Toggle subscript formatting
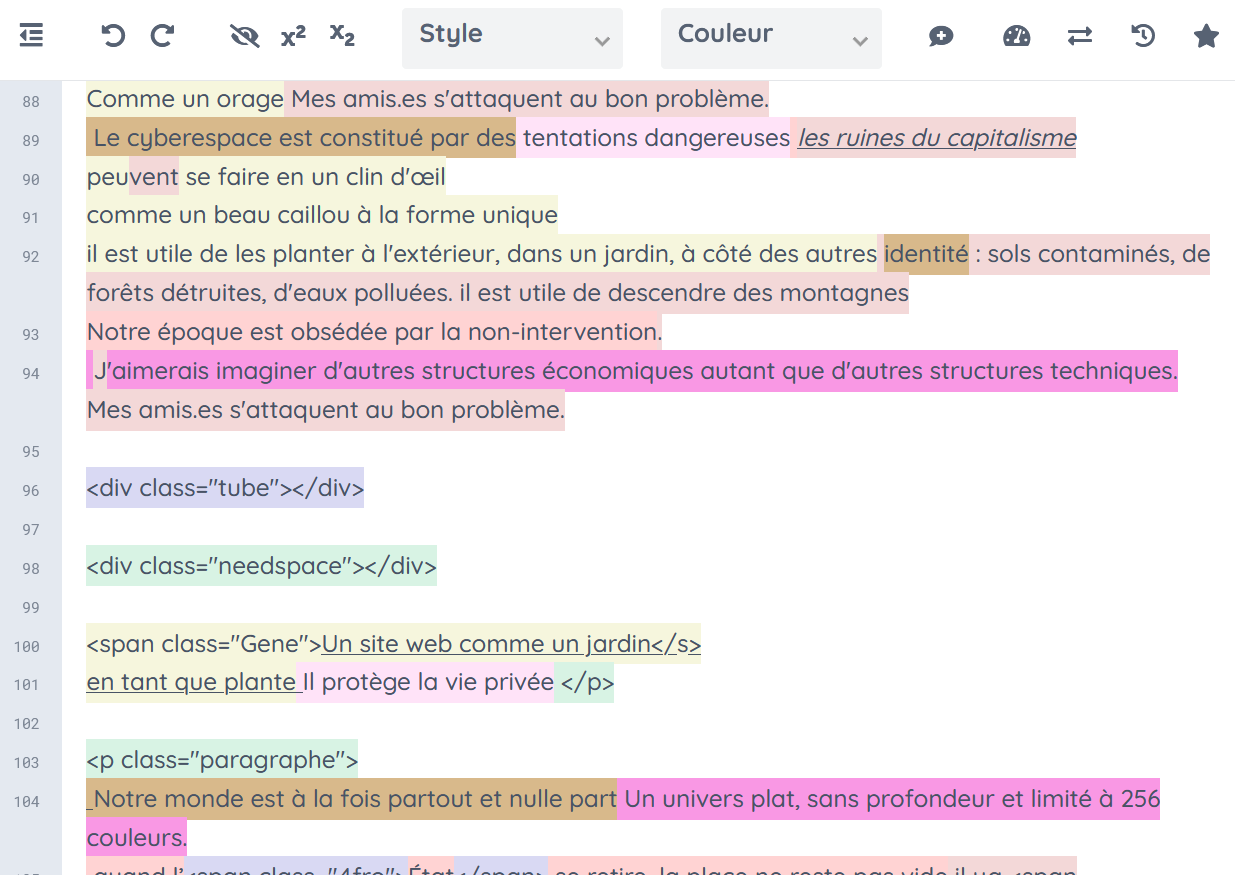The width and height of the screenshot is (1235, 875). tap(342, 36)
